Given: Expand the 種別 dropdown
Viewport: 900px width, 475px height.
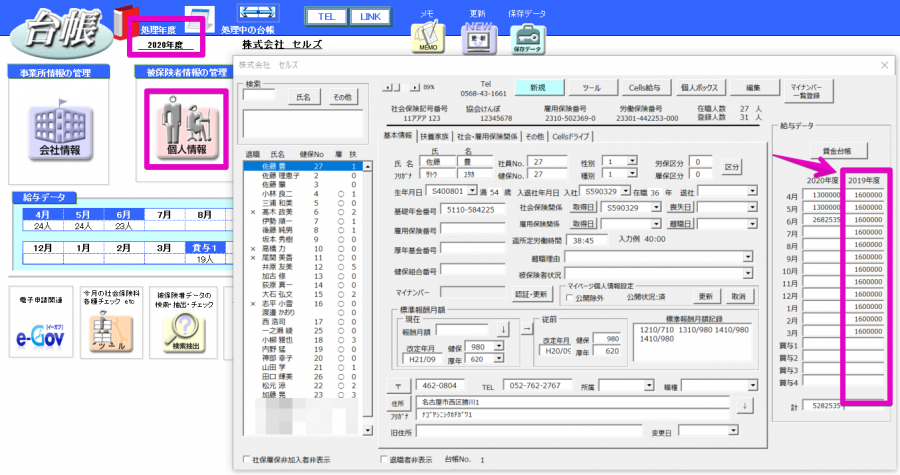Looking at the screenshot, I should tap(632, 173).
